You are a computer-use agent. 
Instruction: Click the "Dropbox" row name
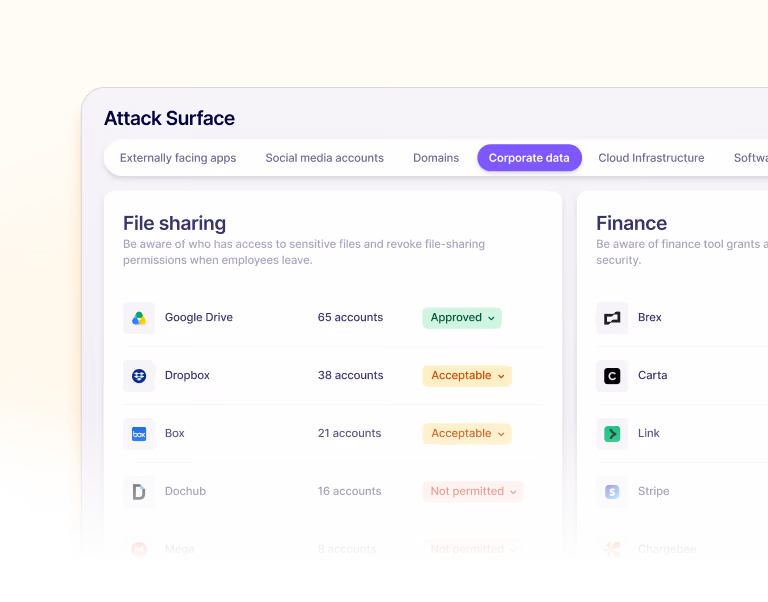[187, 375]
